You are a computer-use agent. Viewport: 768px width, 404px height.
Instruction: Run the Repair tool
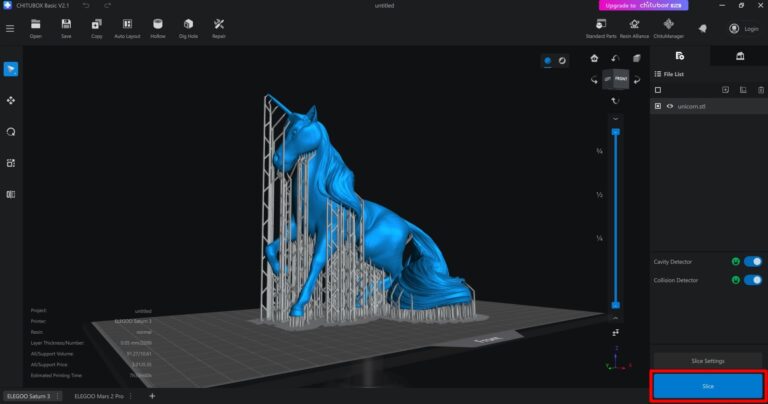pos(219,27)
